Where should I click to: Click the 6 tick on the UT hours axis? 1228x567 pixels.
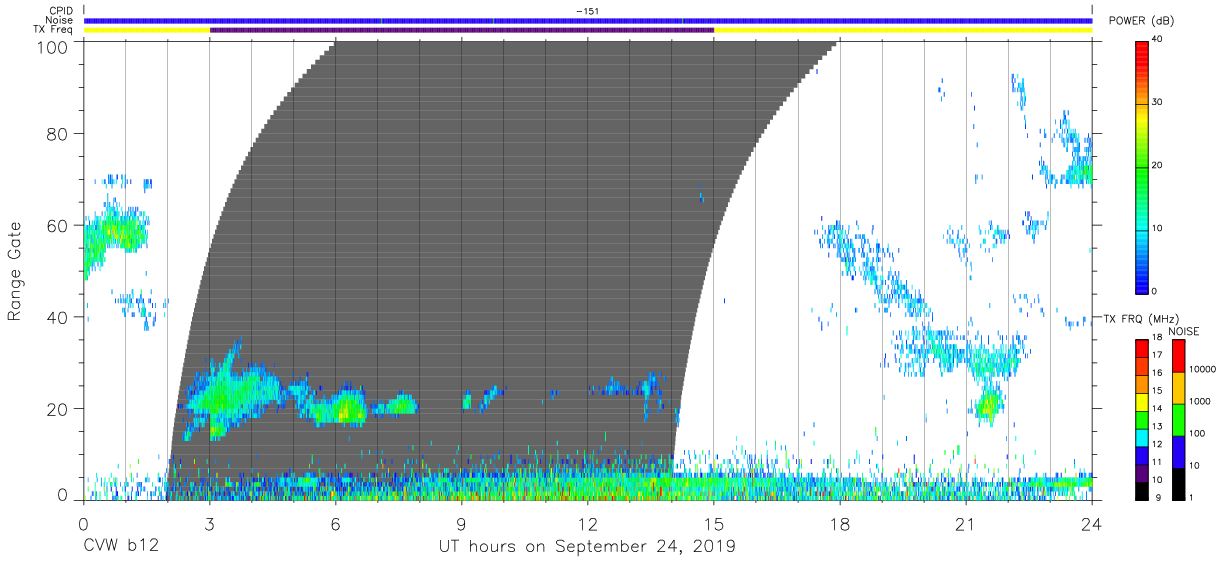click(x=335, y=523)
